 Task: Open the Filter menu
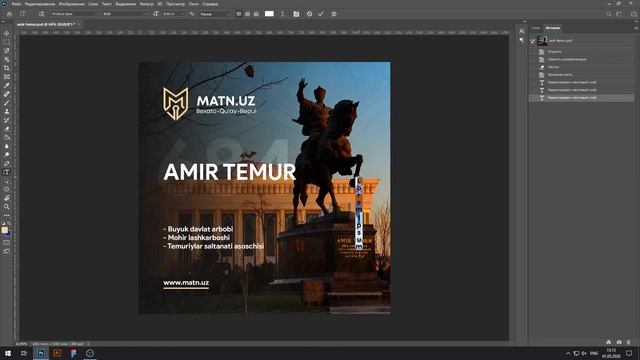click(x=147, y=4)
